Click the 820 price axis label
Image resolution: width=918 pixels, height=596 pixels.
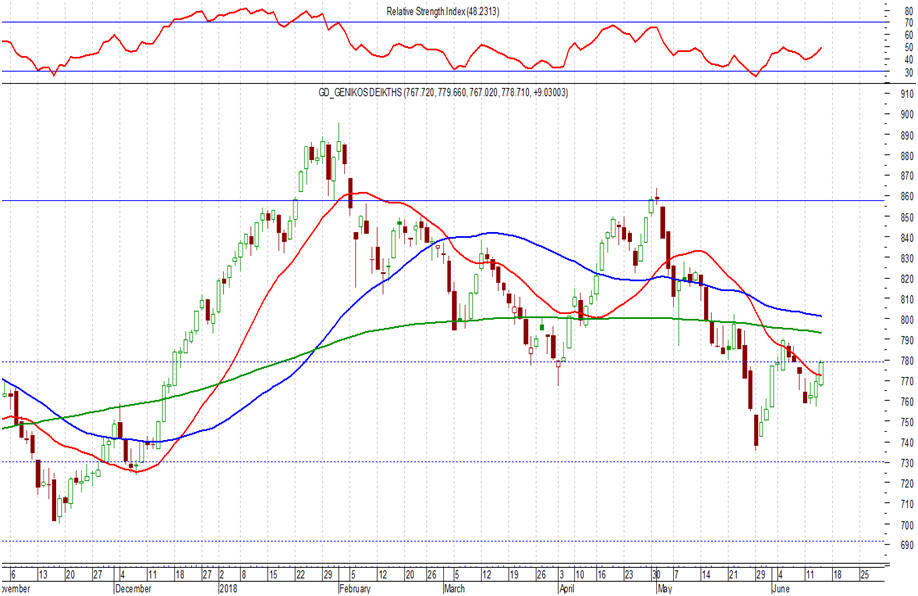coord(907,279)
